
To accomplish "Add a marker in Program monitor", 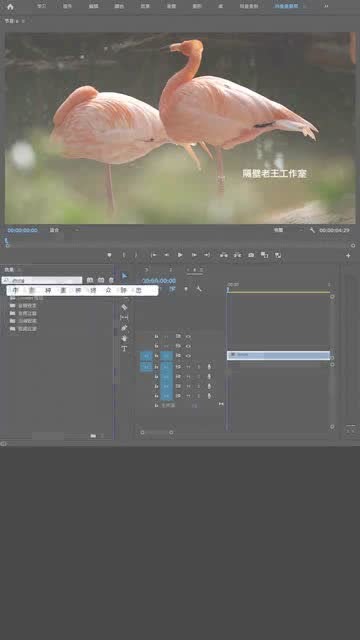I will pos(109,255).
